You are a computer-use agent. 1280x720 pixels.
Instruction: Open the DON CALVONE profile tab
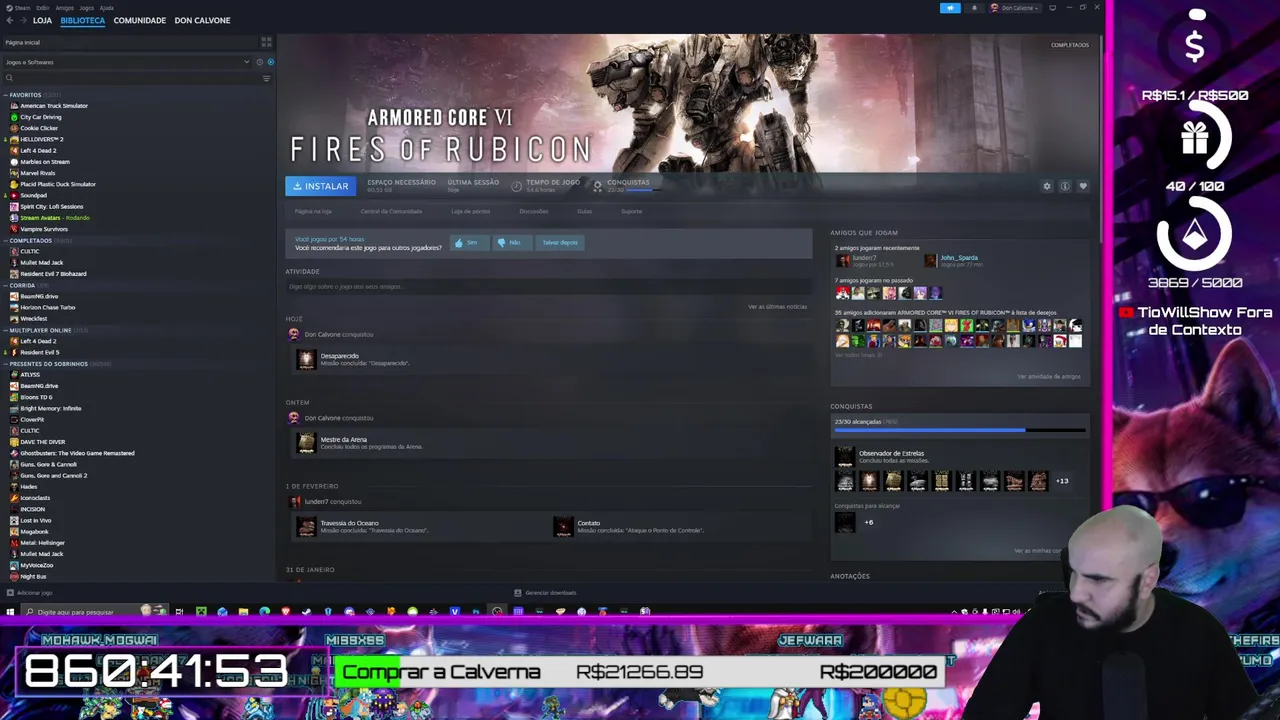pos(202,20)
